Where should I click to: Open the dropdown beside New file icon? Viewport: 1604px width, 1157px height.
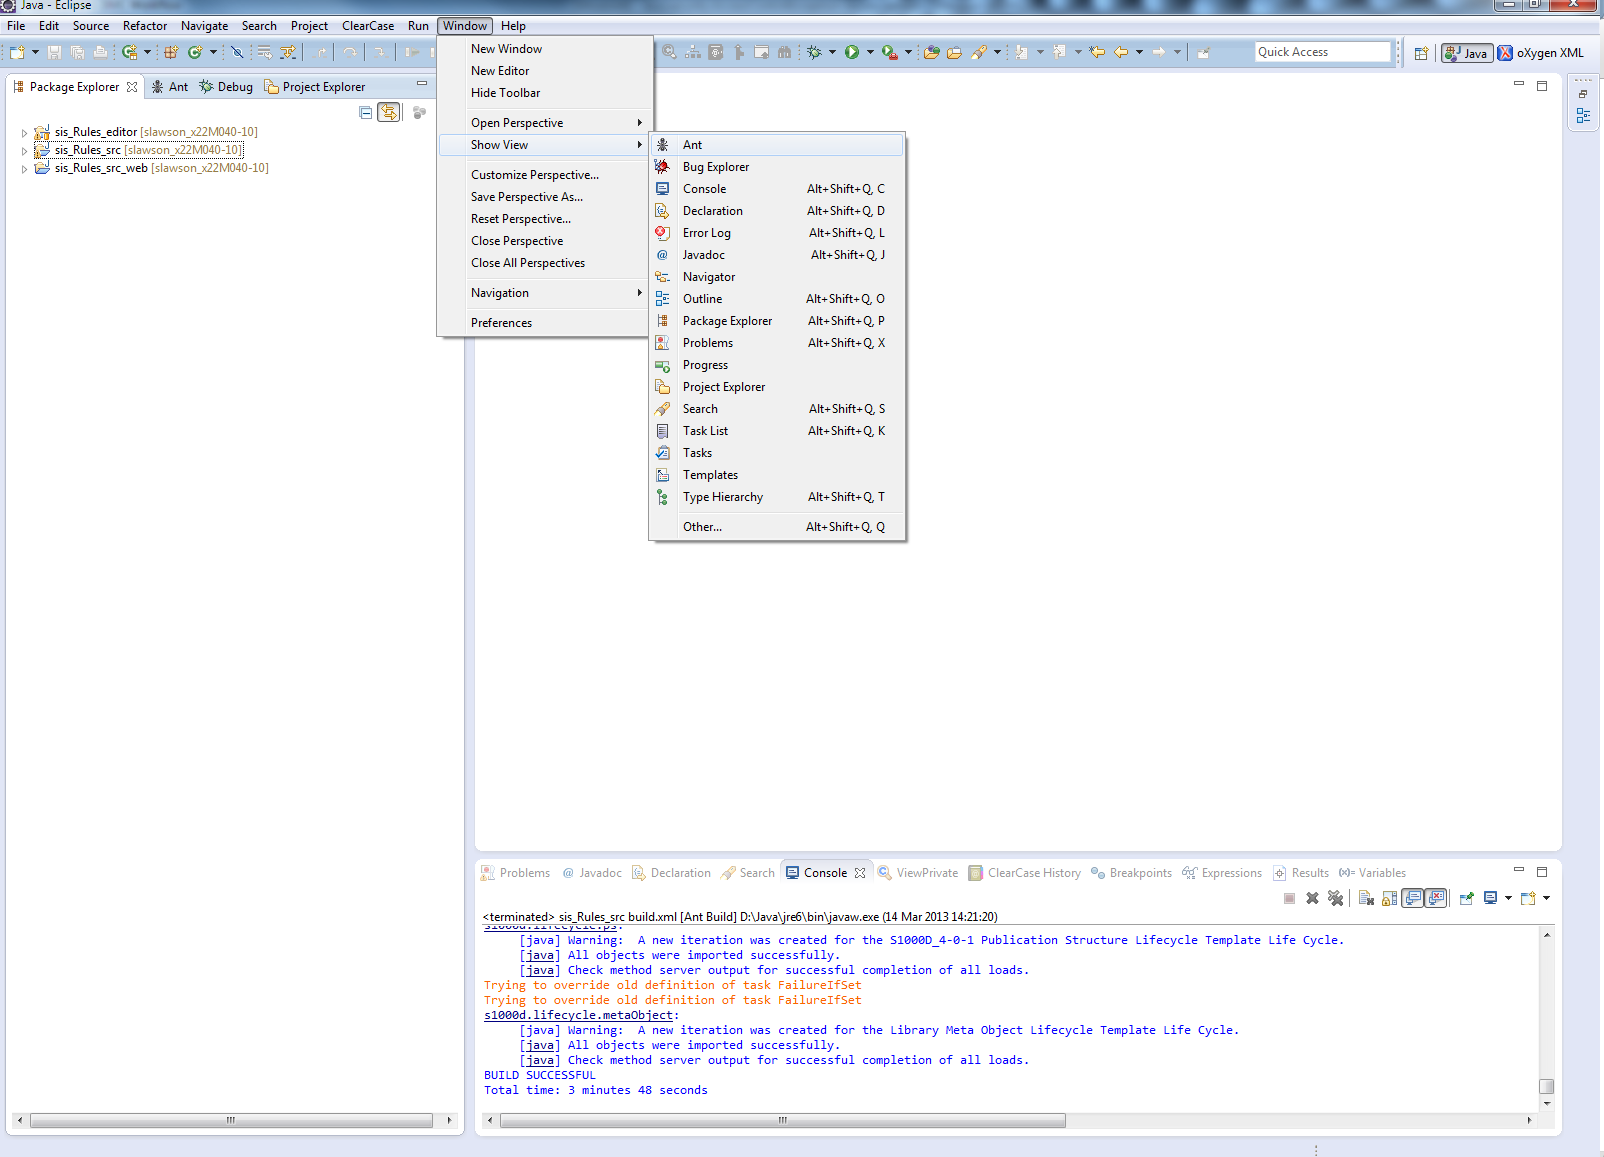tap(35, 52)
